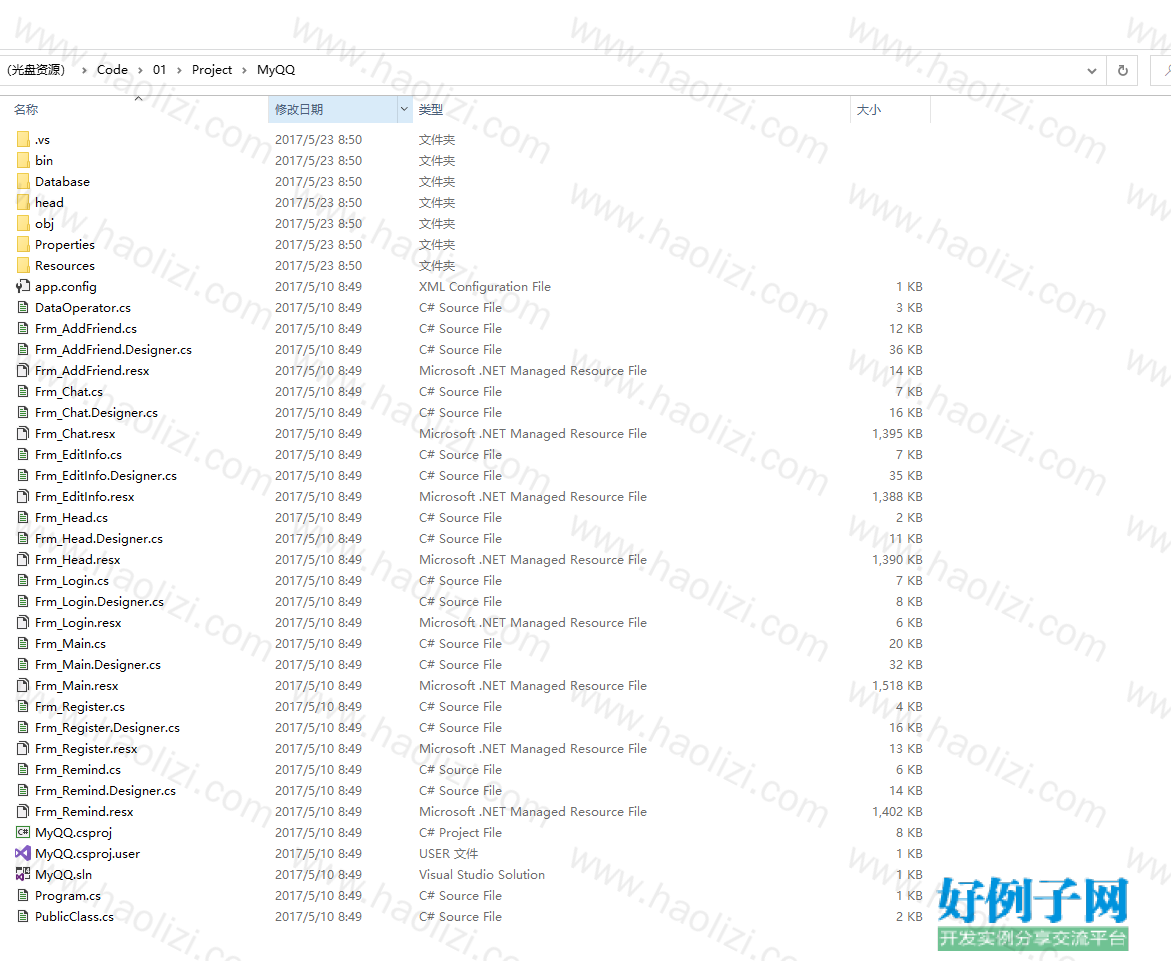
Task: Select the file name Frm_EditInfo.Designer.cs
Action: pyautogui.click(x=106, y=475)
